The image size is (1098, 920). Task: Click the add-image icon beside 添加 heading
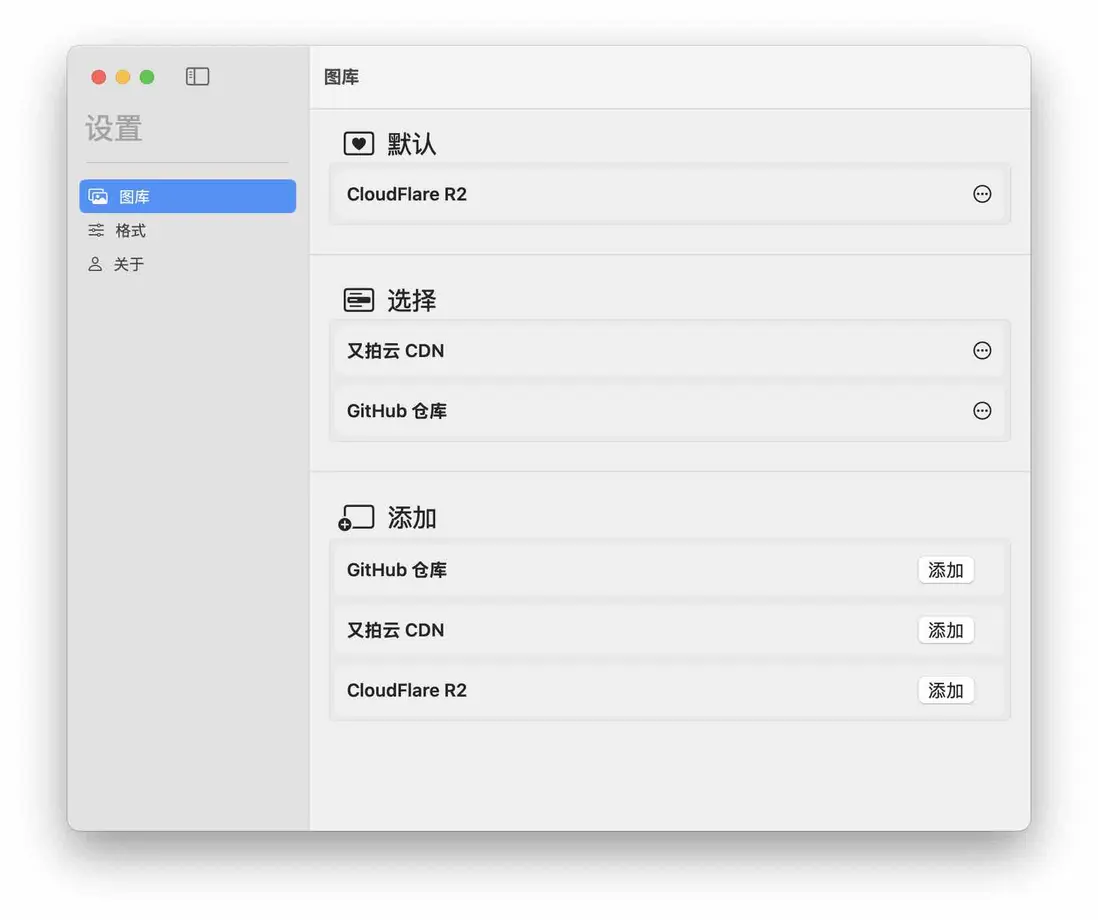[x=355, y=517]
